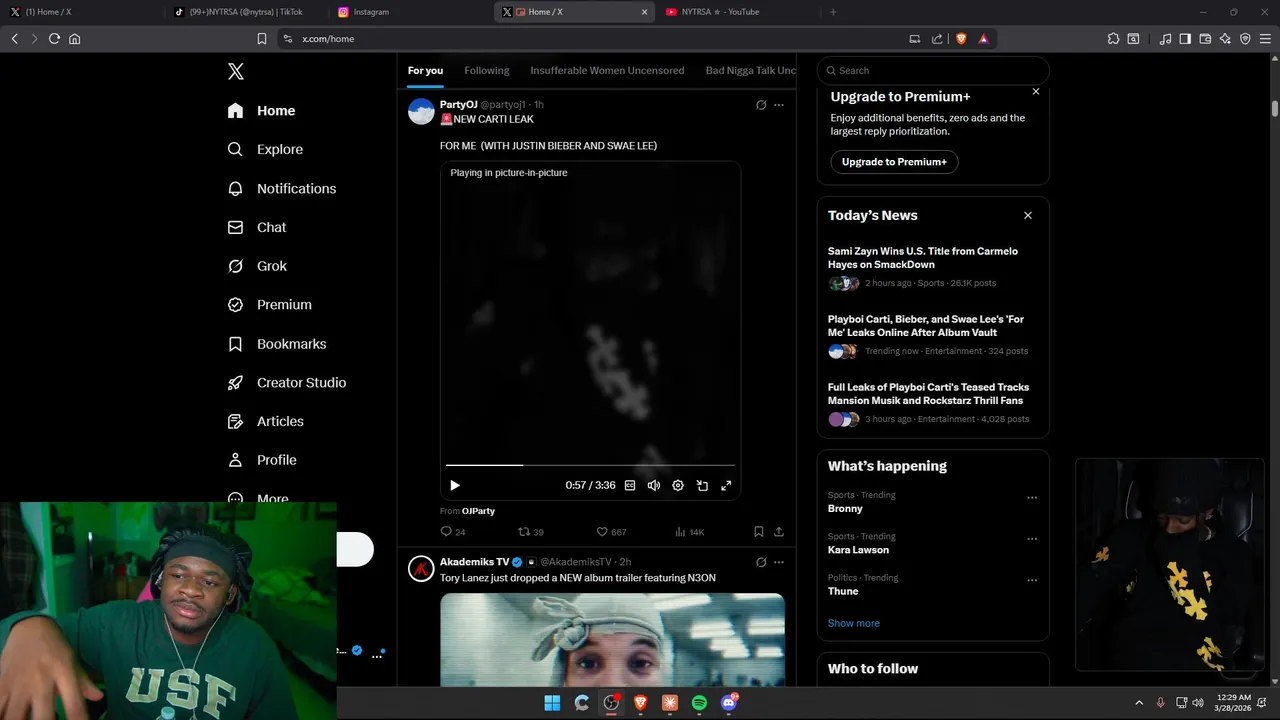Reply to the PartyOJ post (24 replies)
The width and height of the screenshot is (1280, 720).
tap(453, 532)
